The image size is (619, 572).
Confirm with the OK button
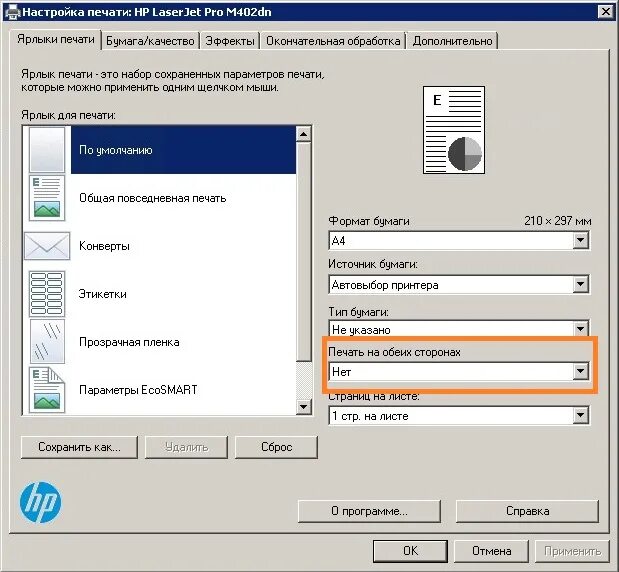pyautogui.click(x=410, y=551)
